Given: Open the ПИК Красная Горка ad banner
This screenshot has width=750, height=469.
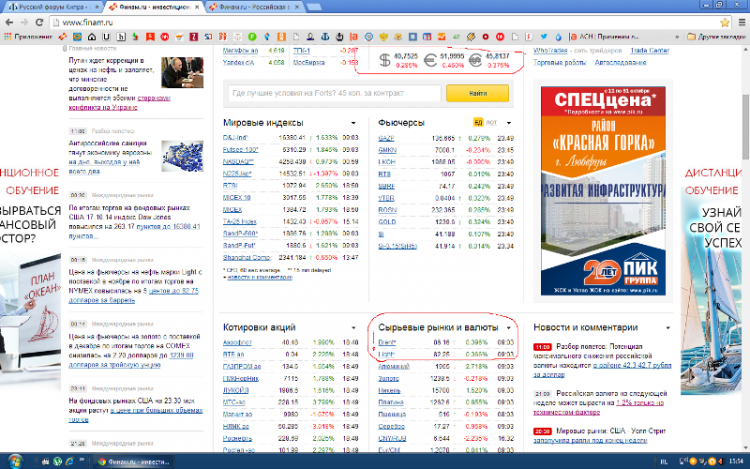Looking at the screenshot, I should pyautogui.click(x=603, y=190).
